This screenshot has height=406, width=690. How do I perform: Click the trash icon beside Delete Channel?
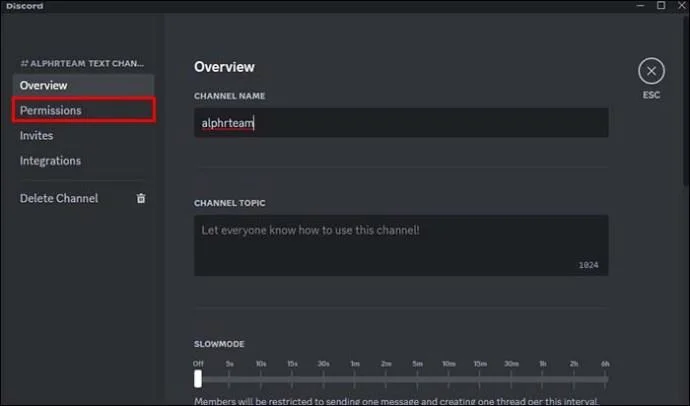tap(141, 198)
